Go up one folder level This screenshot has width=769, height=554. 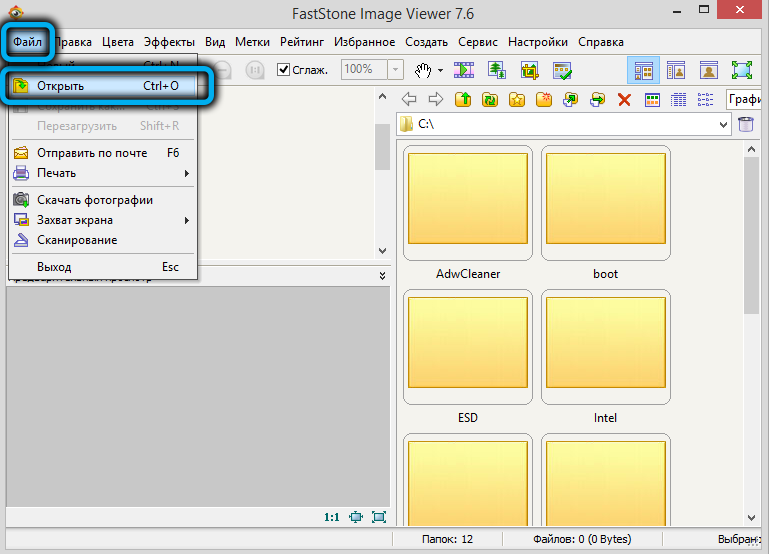coord(463,99)
